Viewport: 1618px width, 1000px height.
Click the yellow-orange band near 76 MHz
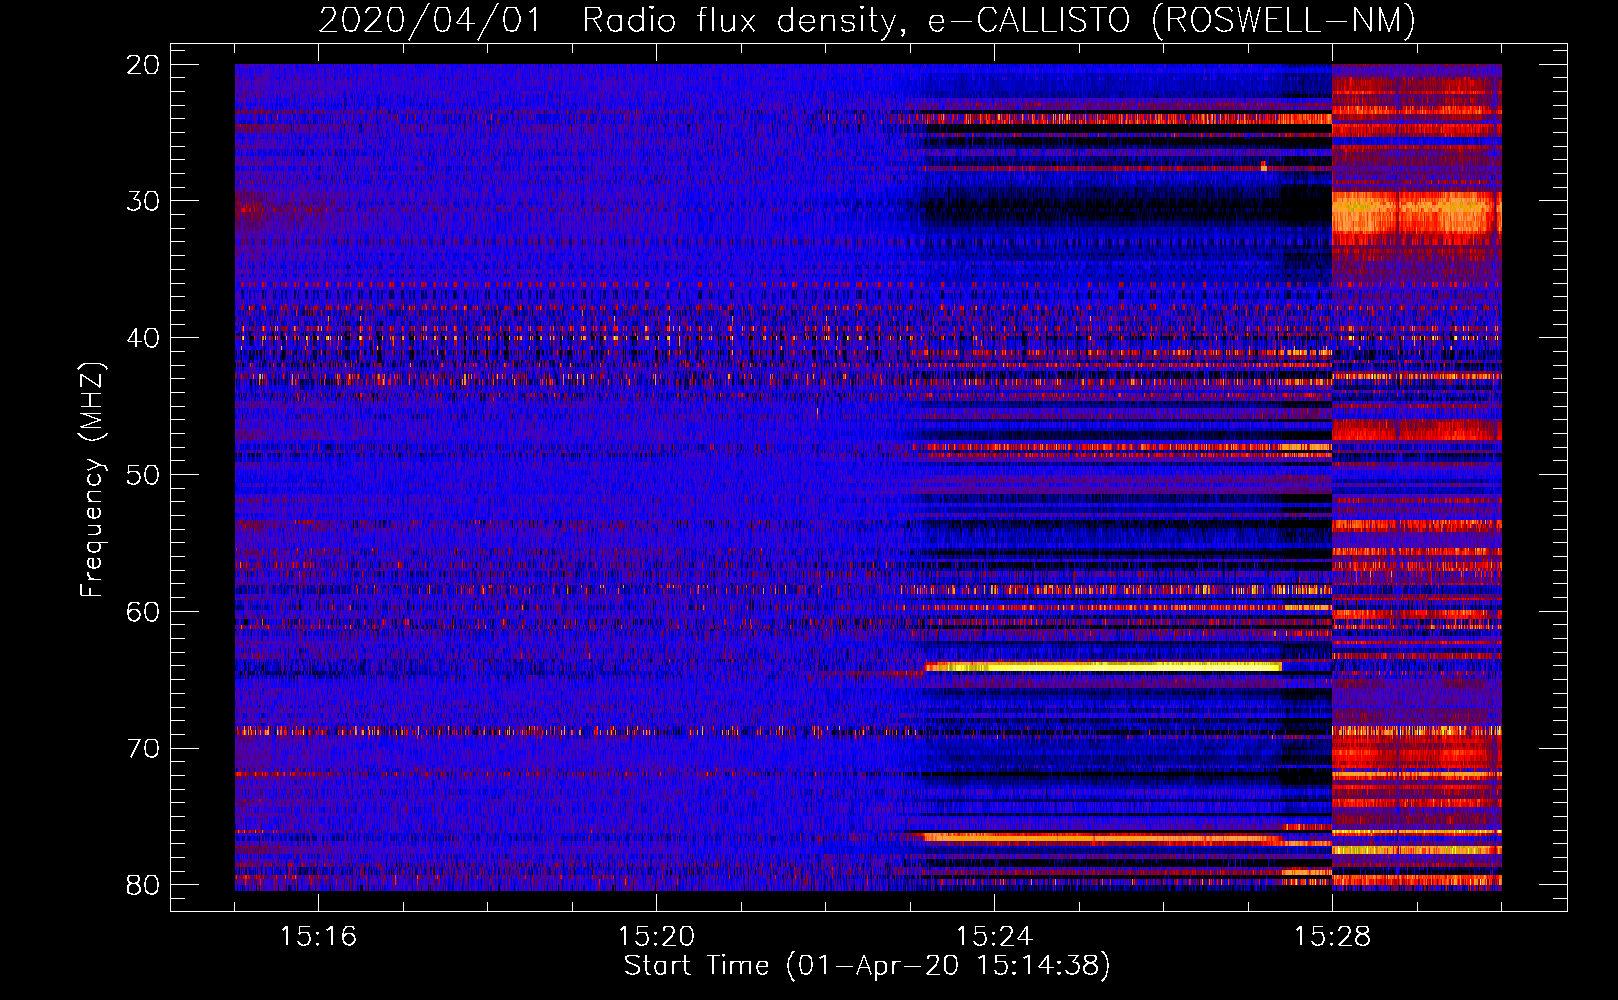click(1103, 838)
